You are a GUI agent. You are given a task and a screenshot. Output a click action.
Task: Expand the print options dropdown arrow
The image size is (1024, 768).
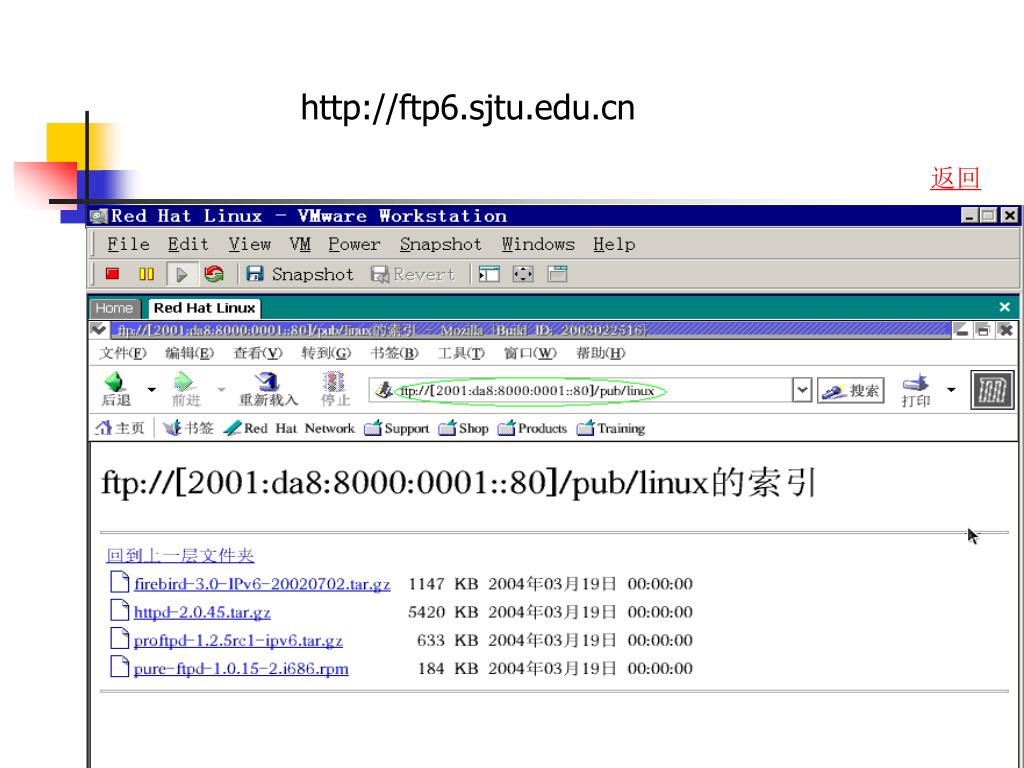(951, 390)
